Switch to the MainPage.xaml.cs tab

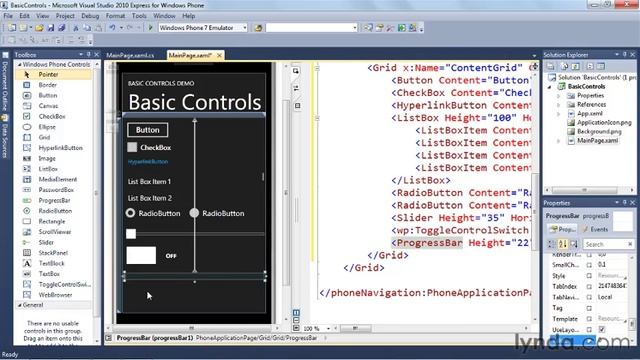130,55
